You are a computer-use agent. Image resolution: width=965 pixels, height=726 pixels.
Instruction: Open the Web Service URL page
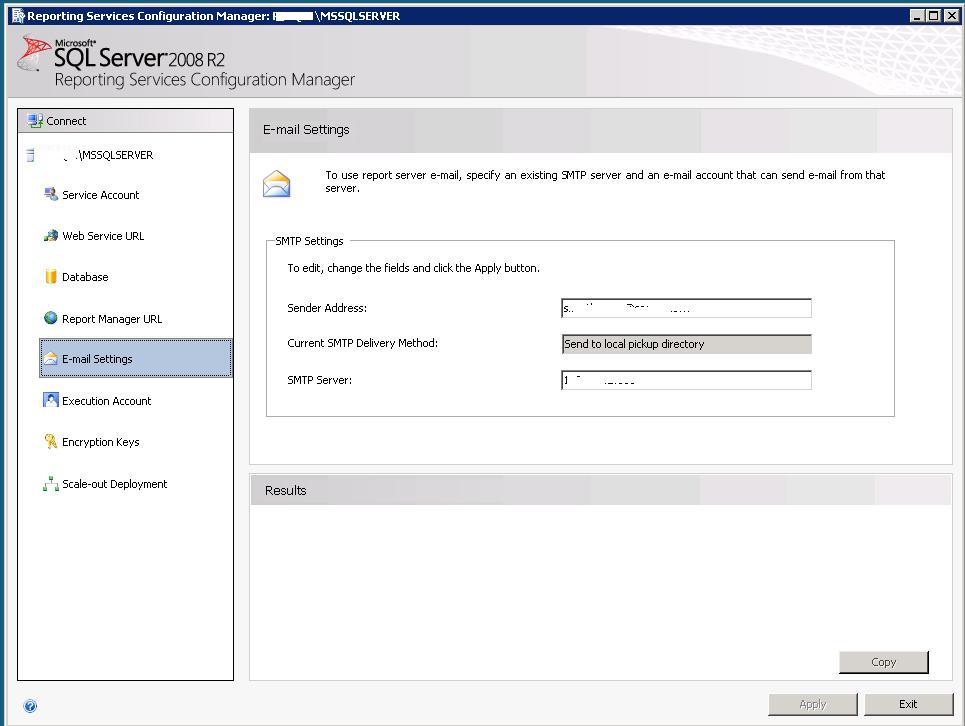103,236
